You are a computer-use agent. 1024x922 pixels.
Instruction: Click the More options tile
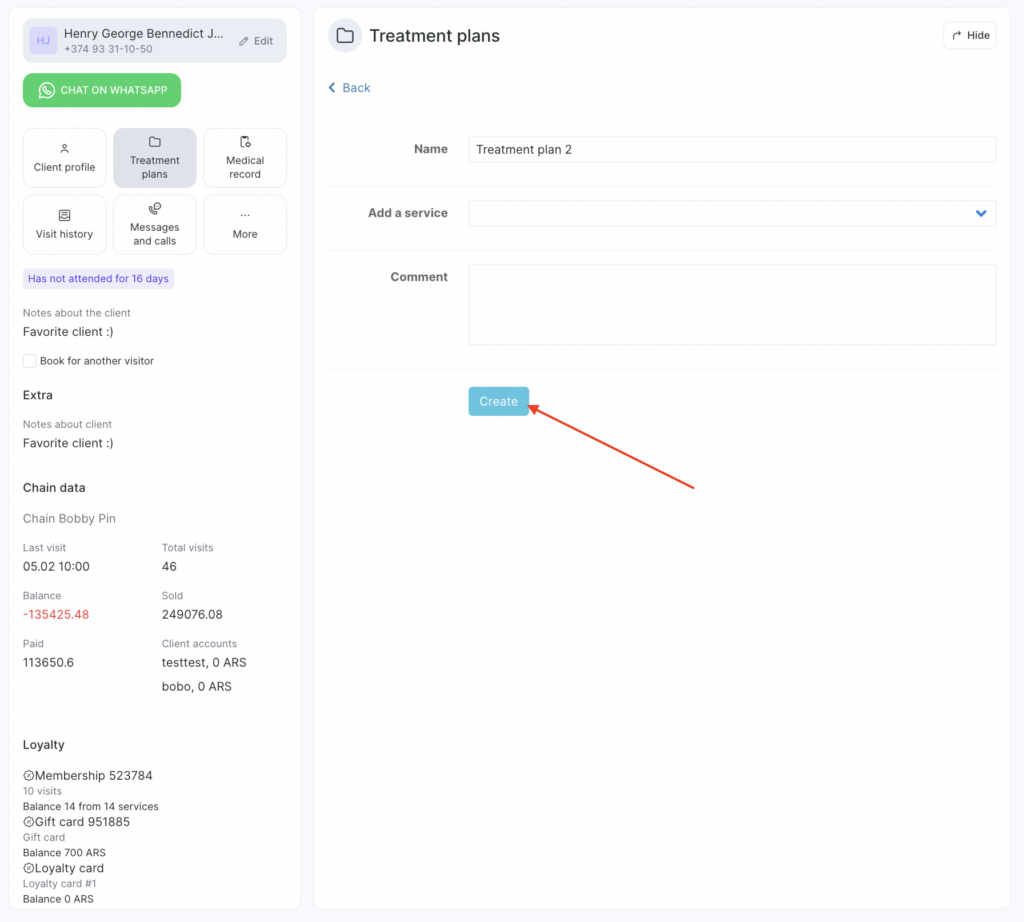(245, 225)
